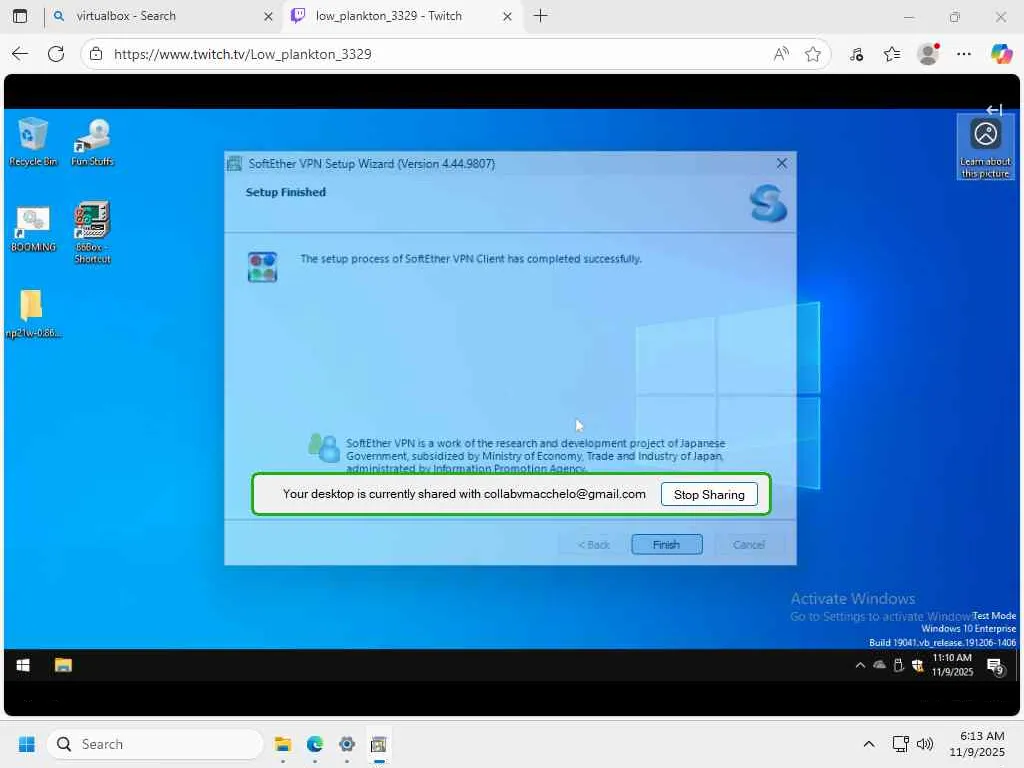1024x768 pixels.
Task: Open a new browser tab
Action: click(x=541, y=16)
